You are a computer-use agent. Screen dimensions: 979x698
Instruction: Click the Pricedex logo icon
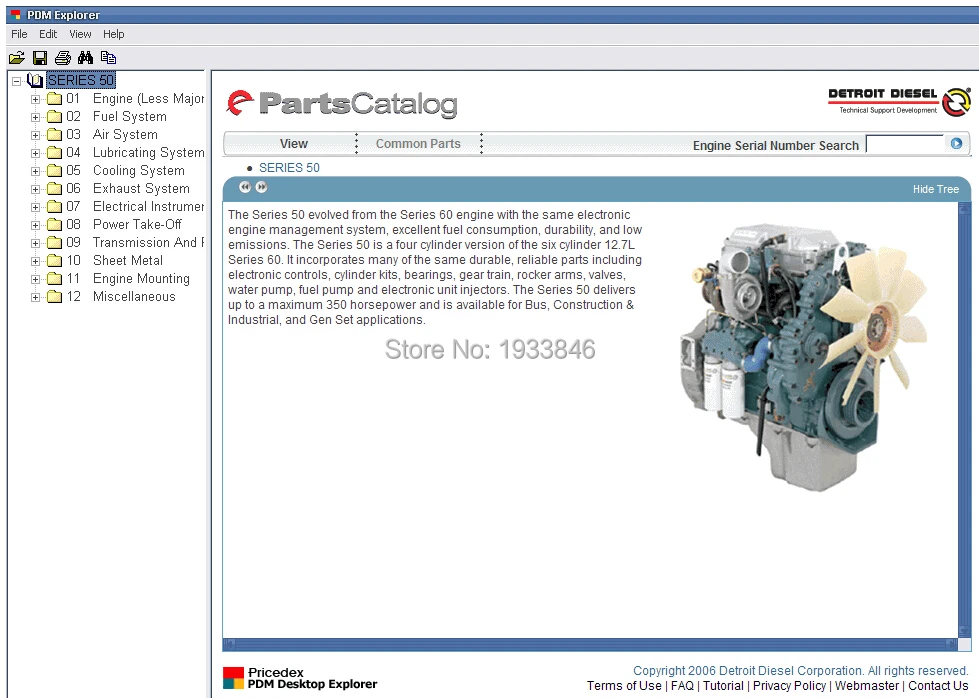click(x=234, y=678)
